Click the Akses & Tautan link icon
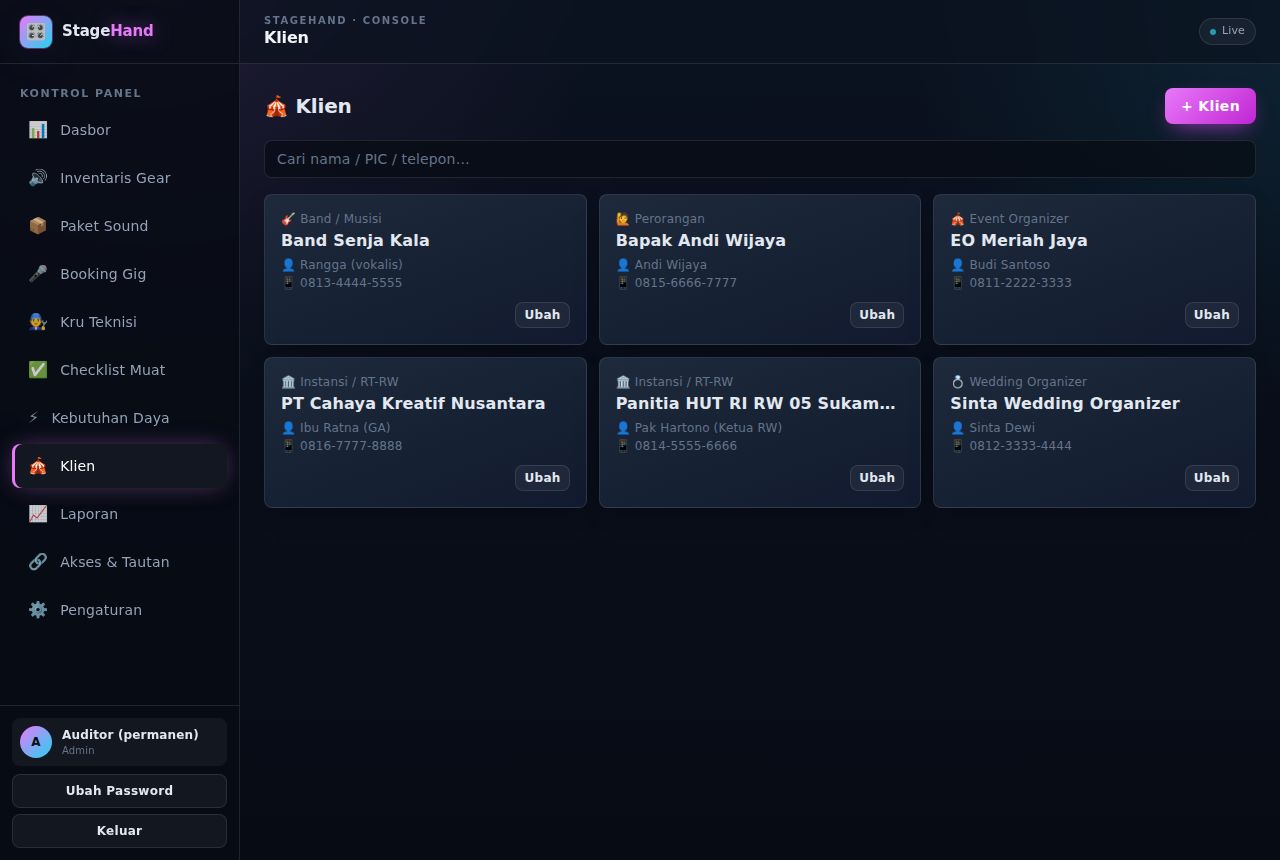 point(38,562)
